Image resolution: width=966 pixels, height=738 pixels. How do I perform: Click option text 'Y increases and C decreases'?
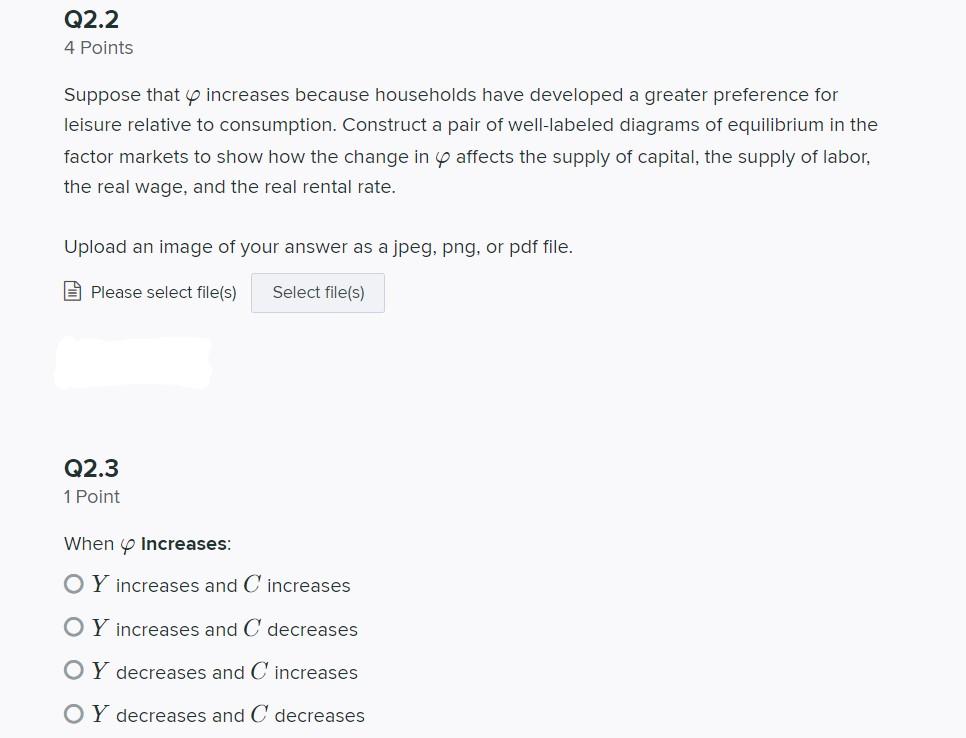[224, 628]
